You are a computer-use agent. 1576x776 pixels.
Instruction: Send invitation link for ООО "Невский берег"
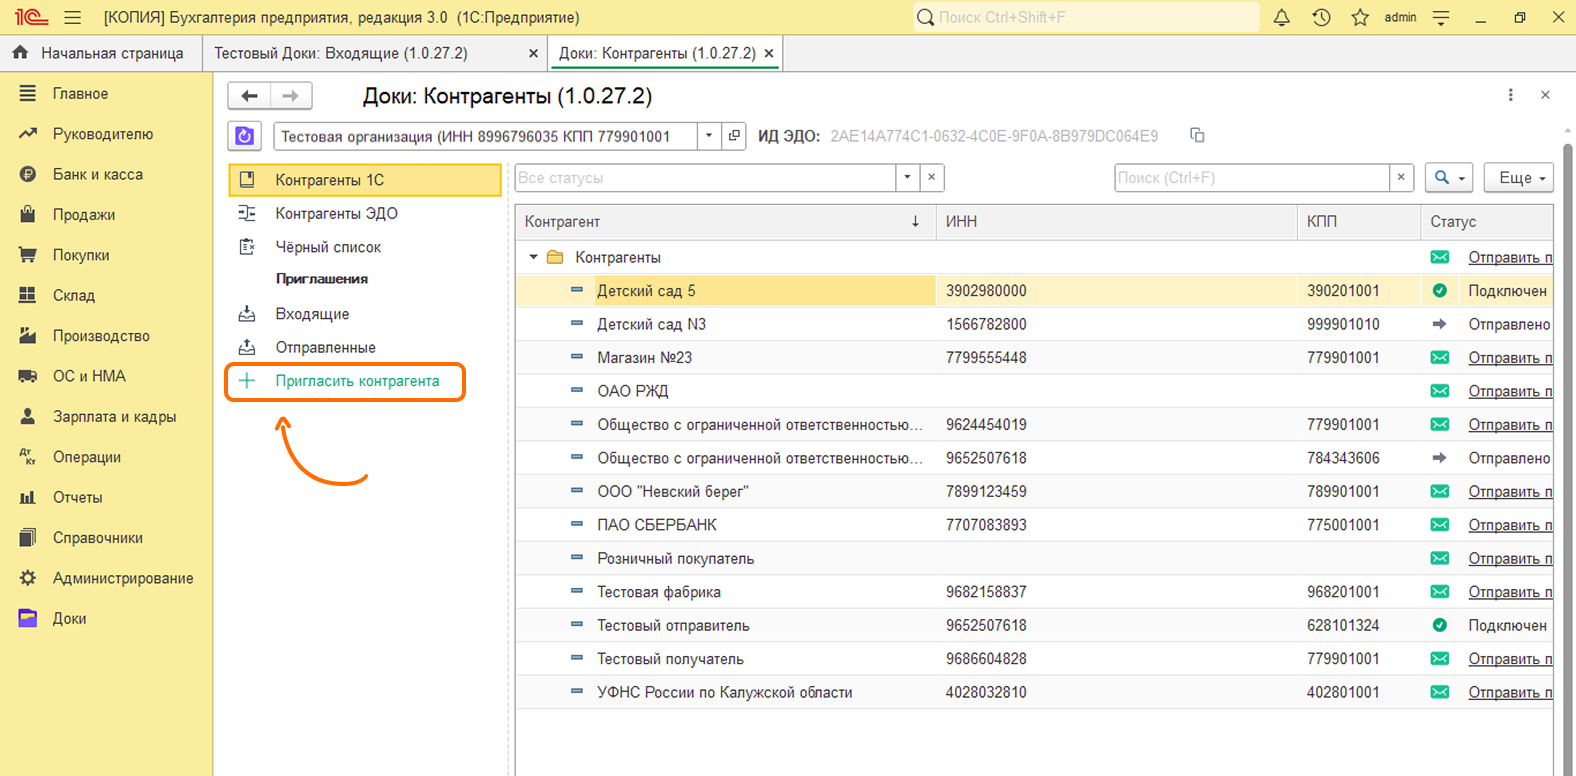coord(1510,491)
